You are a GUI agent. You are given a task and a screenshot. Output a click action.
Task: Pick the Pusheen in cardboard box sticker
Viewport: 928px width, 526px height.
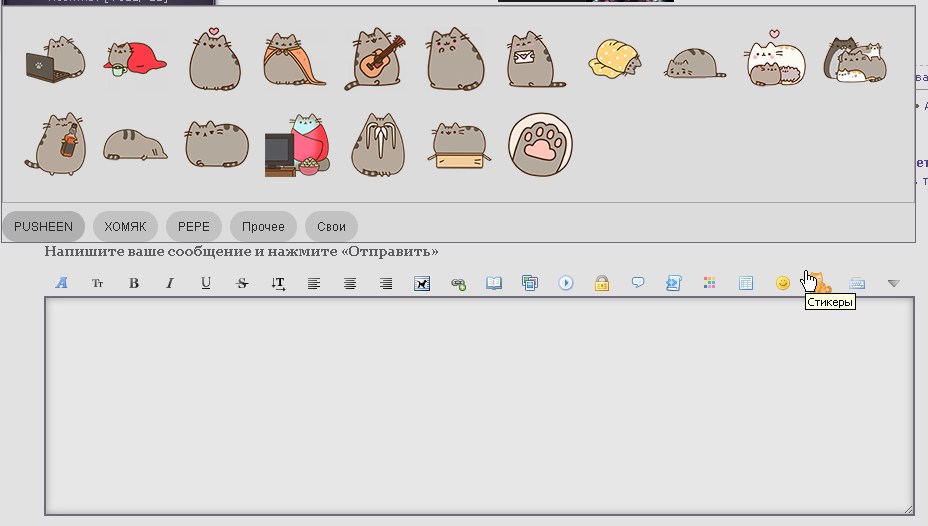pyautogui.click(x=459, y=145)
